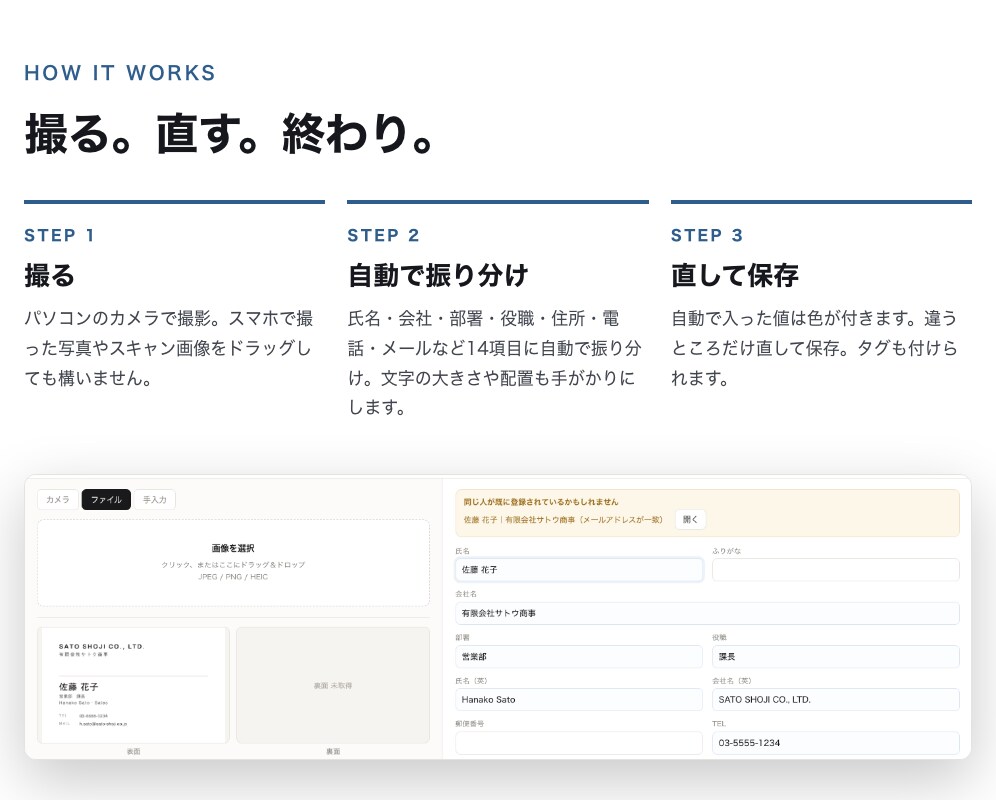Viewport: 996px width, 800px height.
Task: Click the 役職 field showing 課長
Action: [x=835, y=656]
